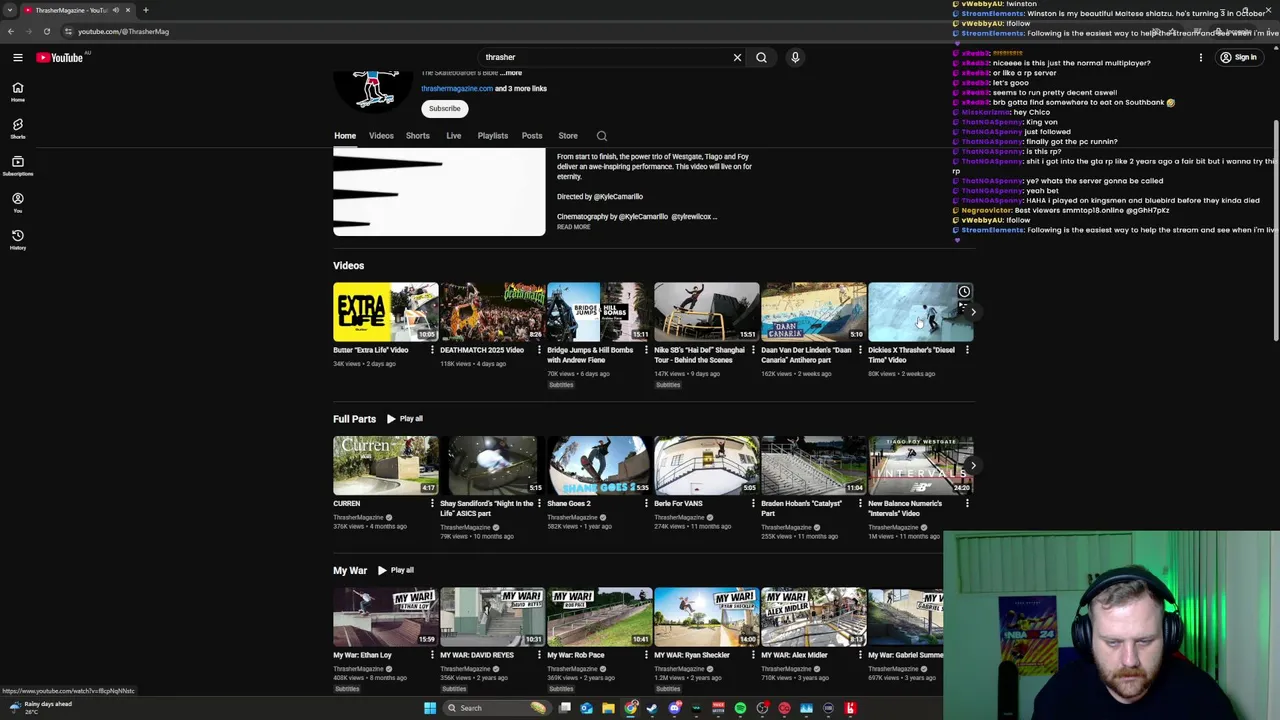Open File Explorer from taskbar

click(x=608, y=708)
